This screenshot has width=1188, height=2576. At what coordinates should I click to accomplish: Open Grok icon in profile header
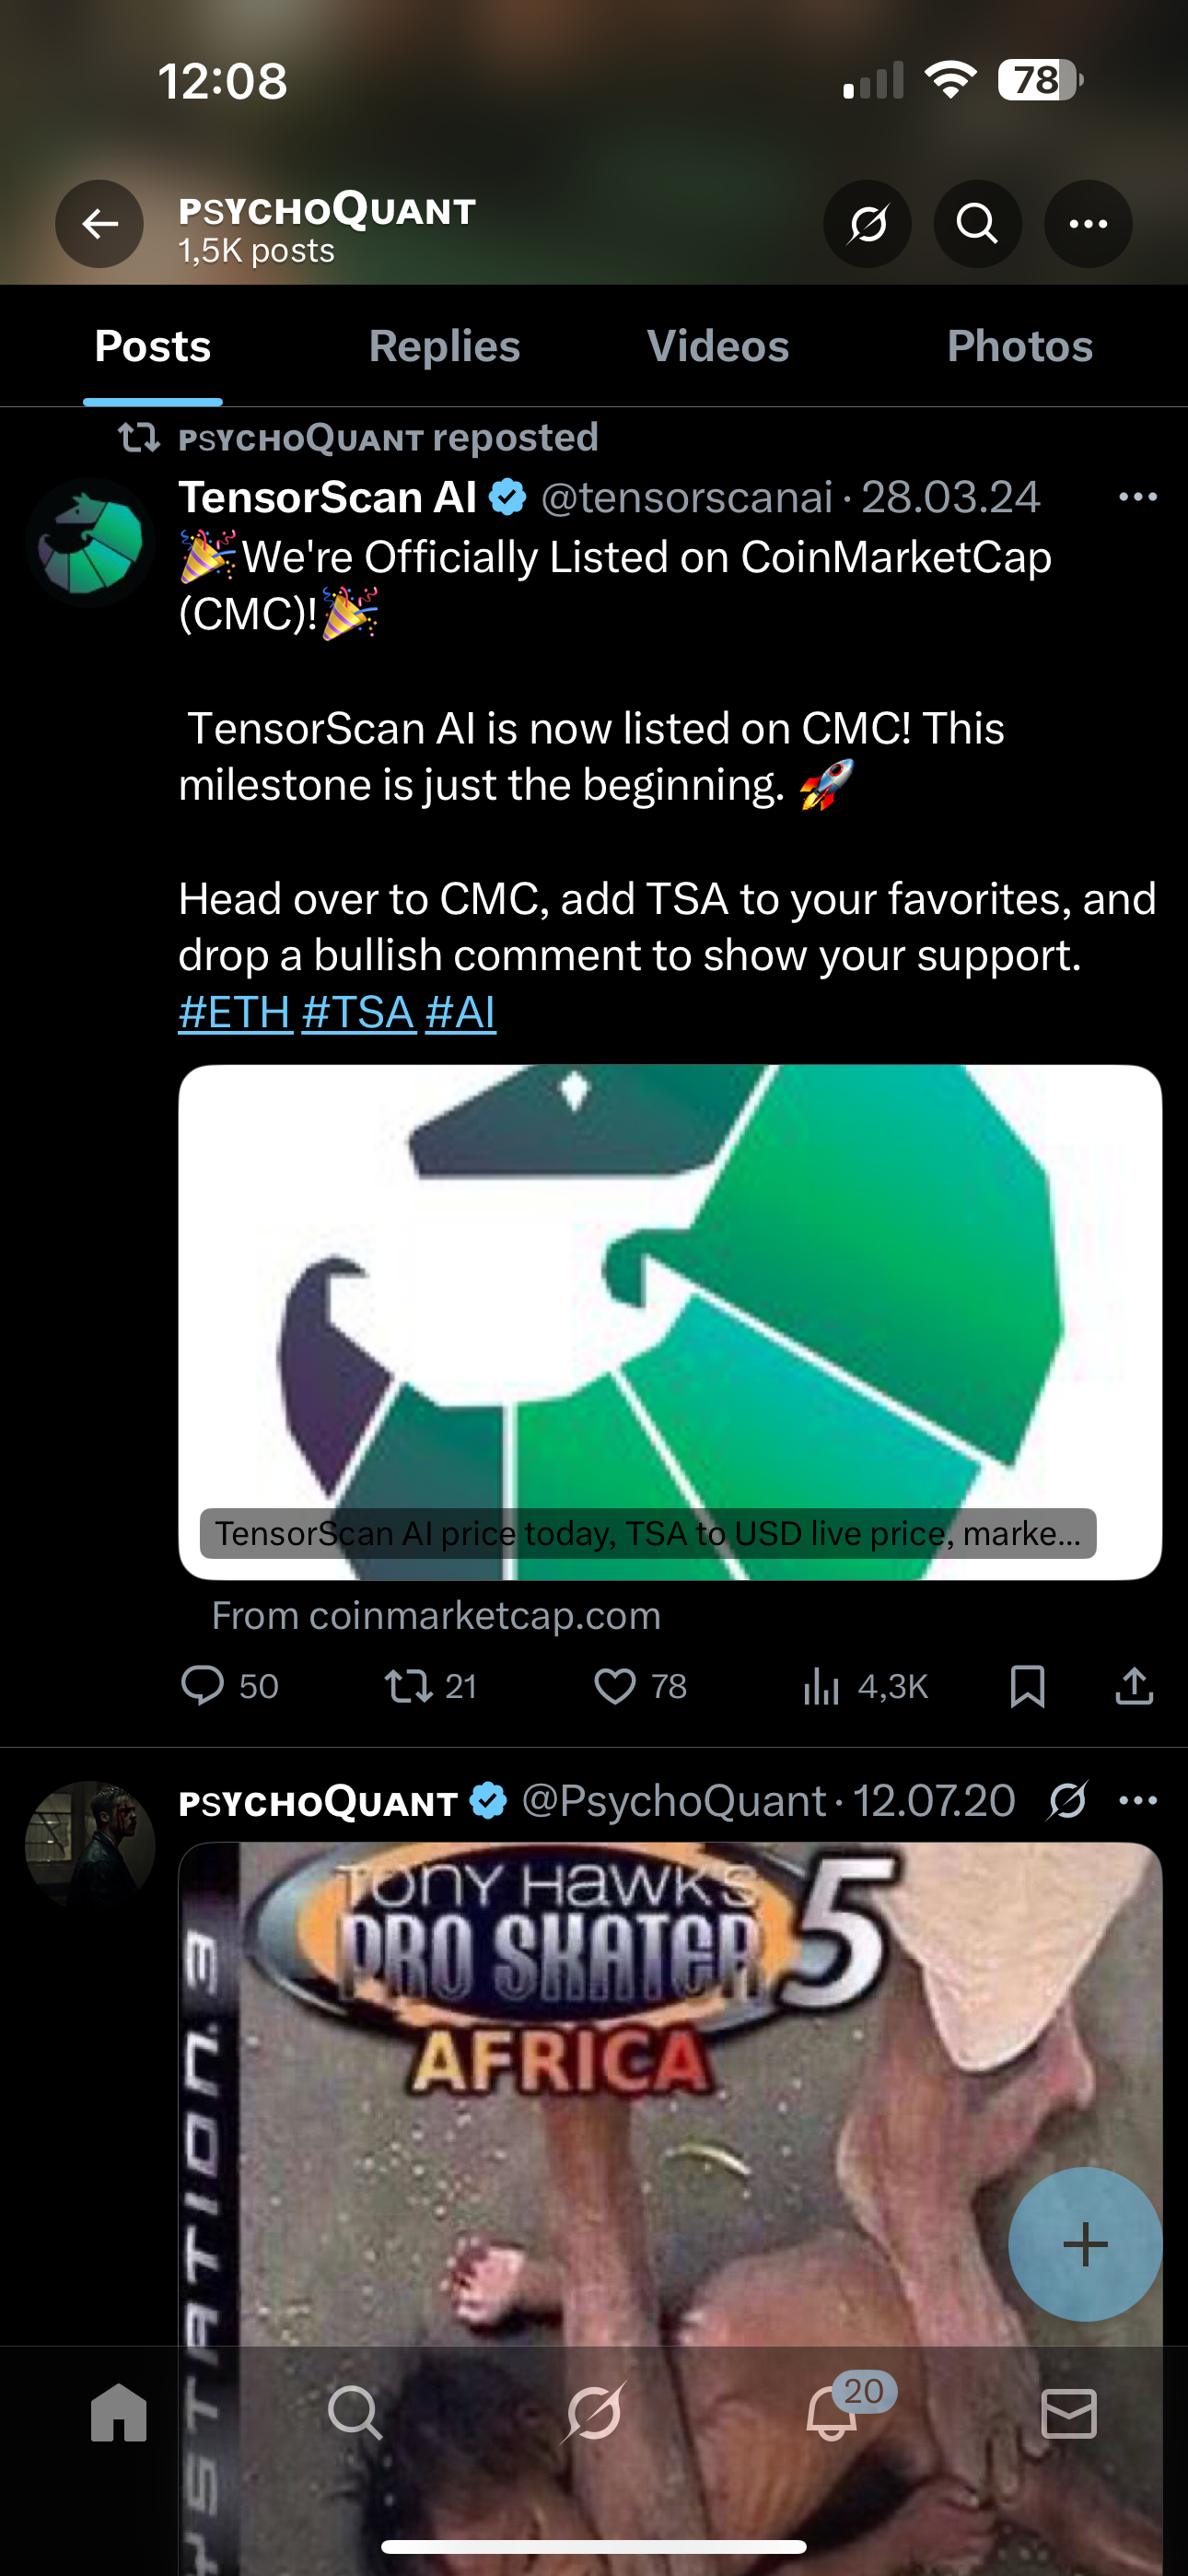pyautogui.click(x=867, y=224)
